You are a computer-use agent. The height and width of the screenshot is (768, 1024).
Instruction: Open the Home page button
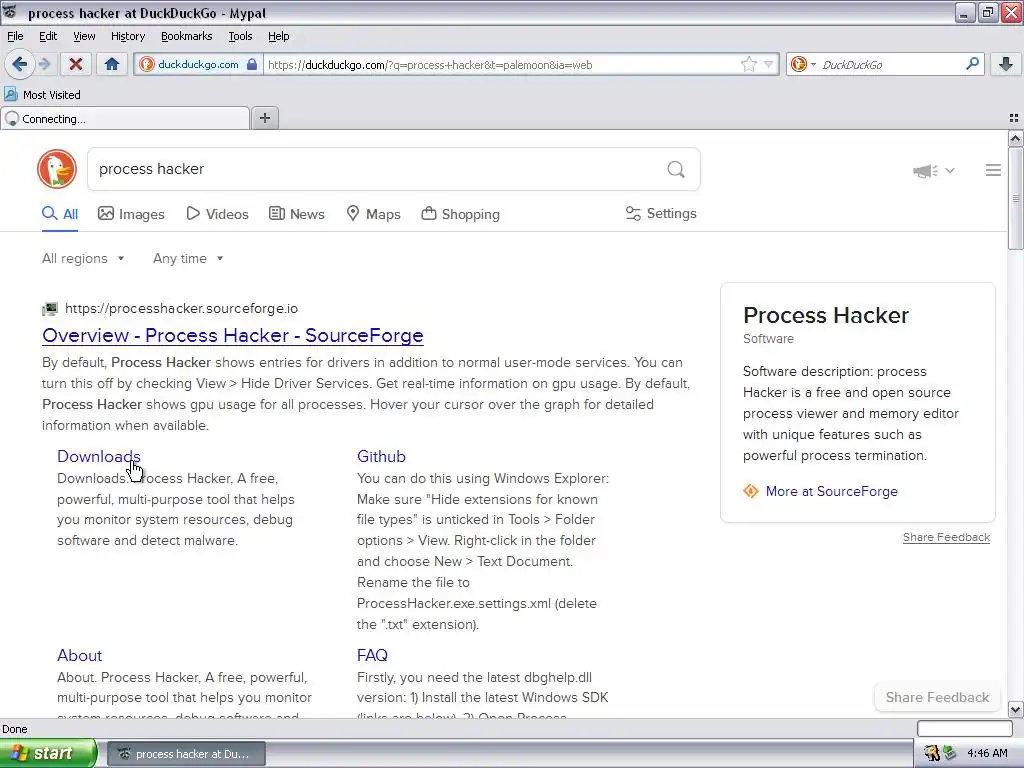(x=112, y=64)
